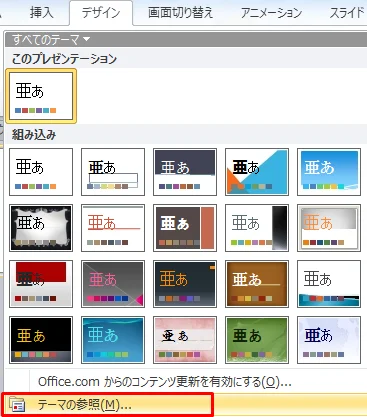Viewport: 367px width, 417px height.
Task: Apply the black torn-paper frame theme
Action: click(x=41, y=228)
